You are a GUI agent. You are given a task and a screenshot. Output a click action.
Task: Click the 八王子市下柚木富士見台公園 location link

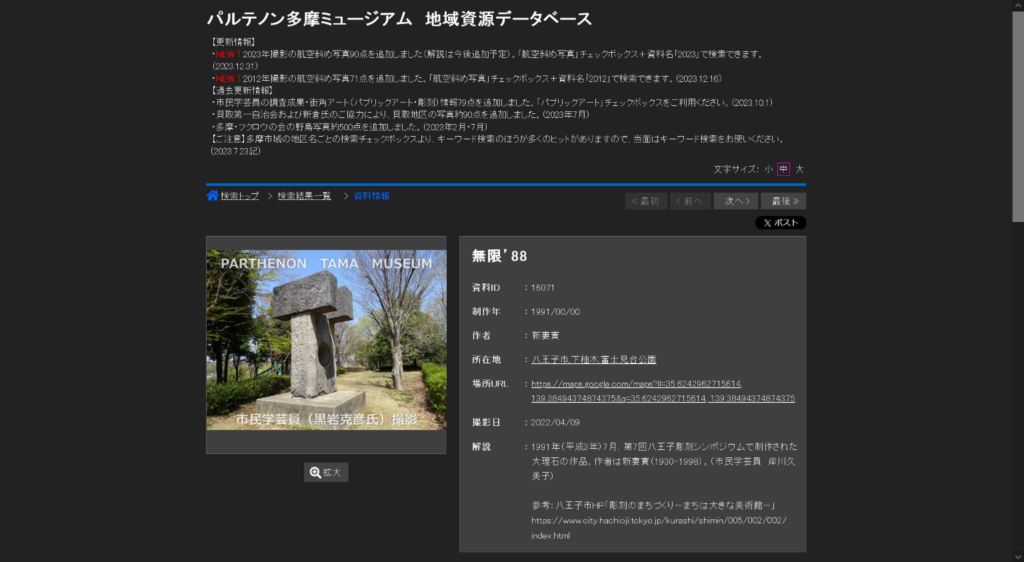(x=593, y=359)
